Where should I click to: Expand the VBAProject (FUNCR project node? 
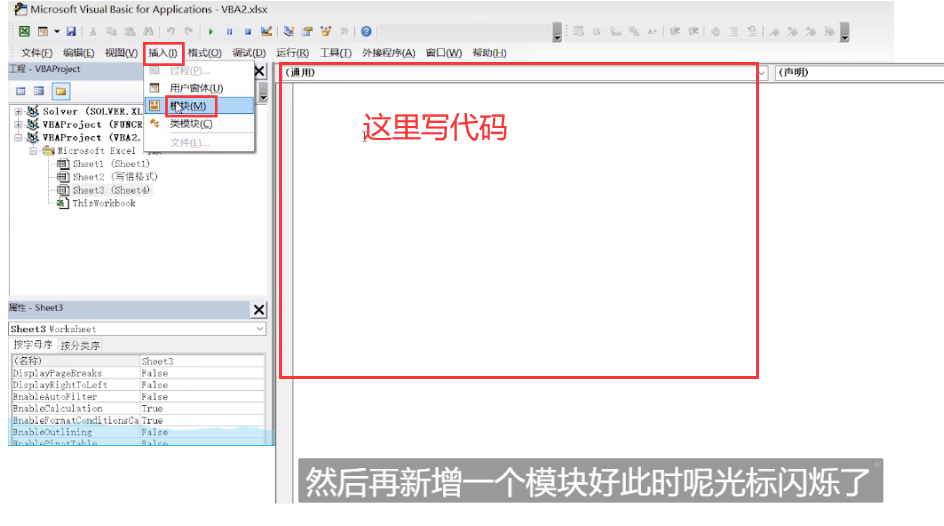pos(18,125)
